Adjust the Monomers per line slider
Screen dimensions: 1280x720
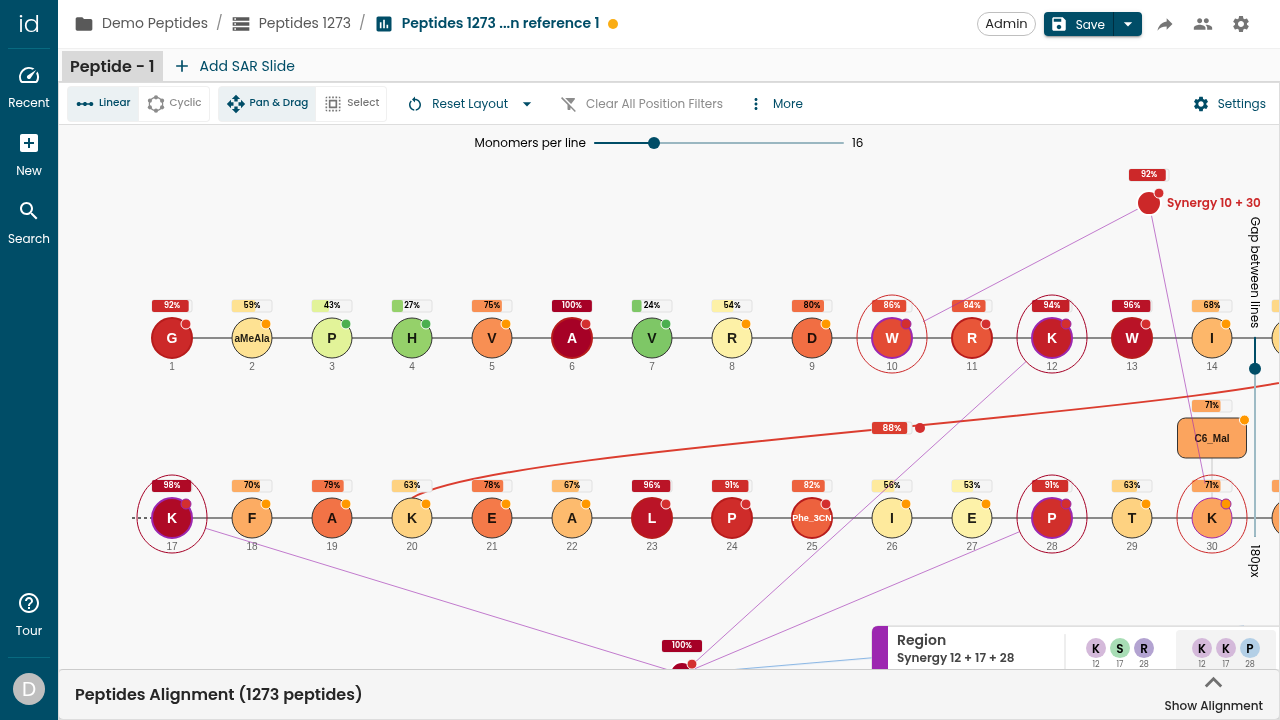pos(654,143)
